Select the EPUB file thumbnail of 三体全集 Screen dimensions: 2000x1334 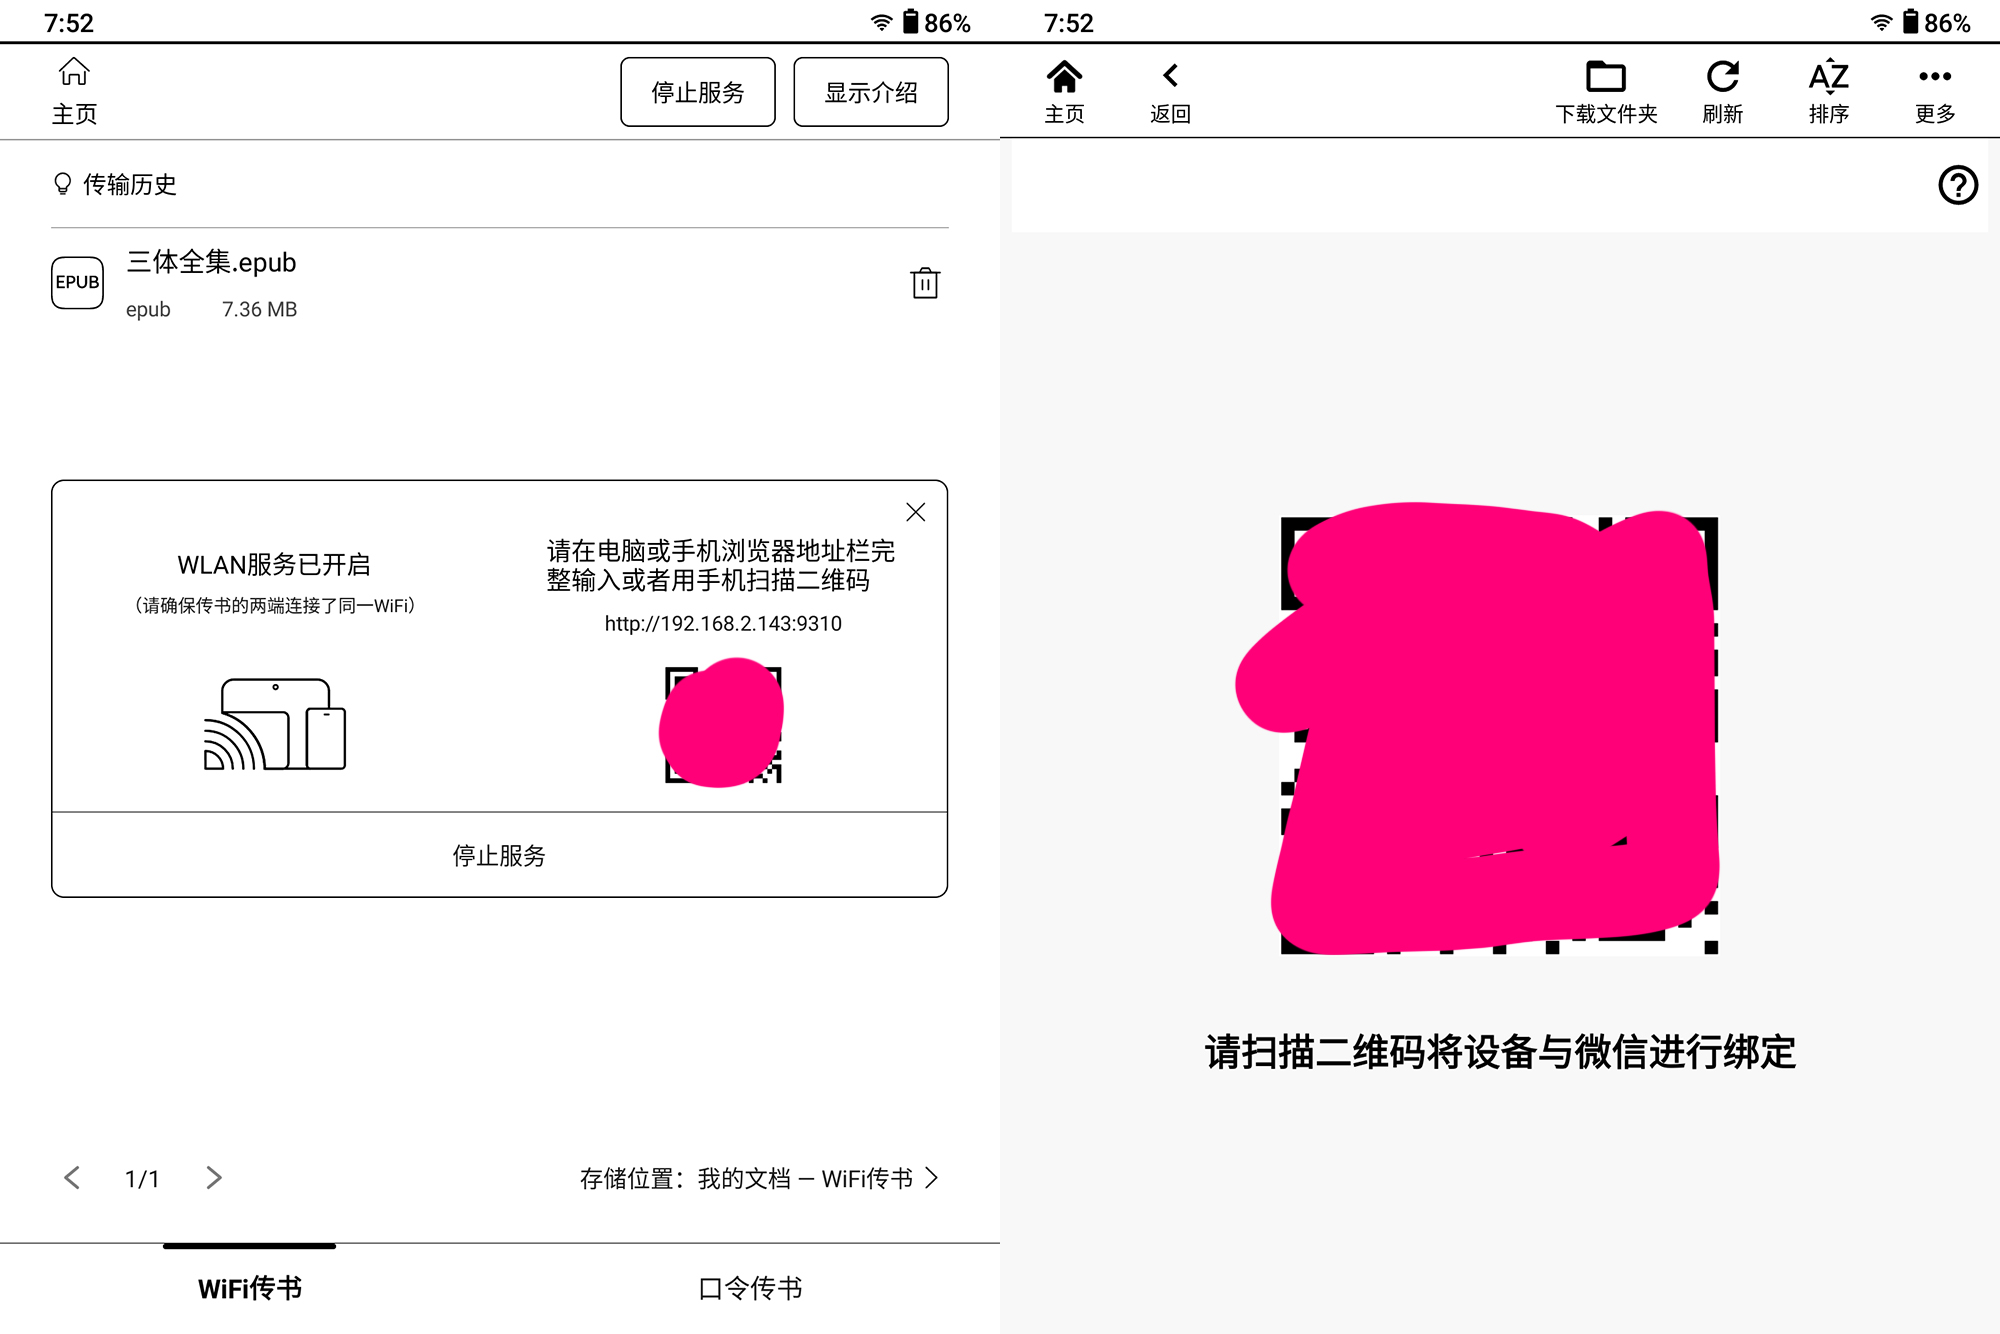point(77,283)
